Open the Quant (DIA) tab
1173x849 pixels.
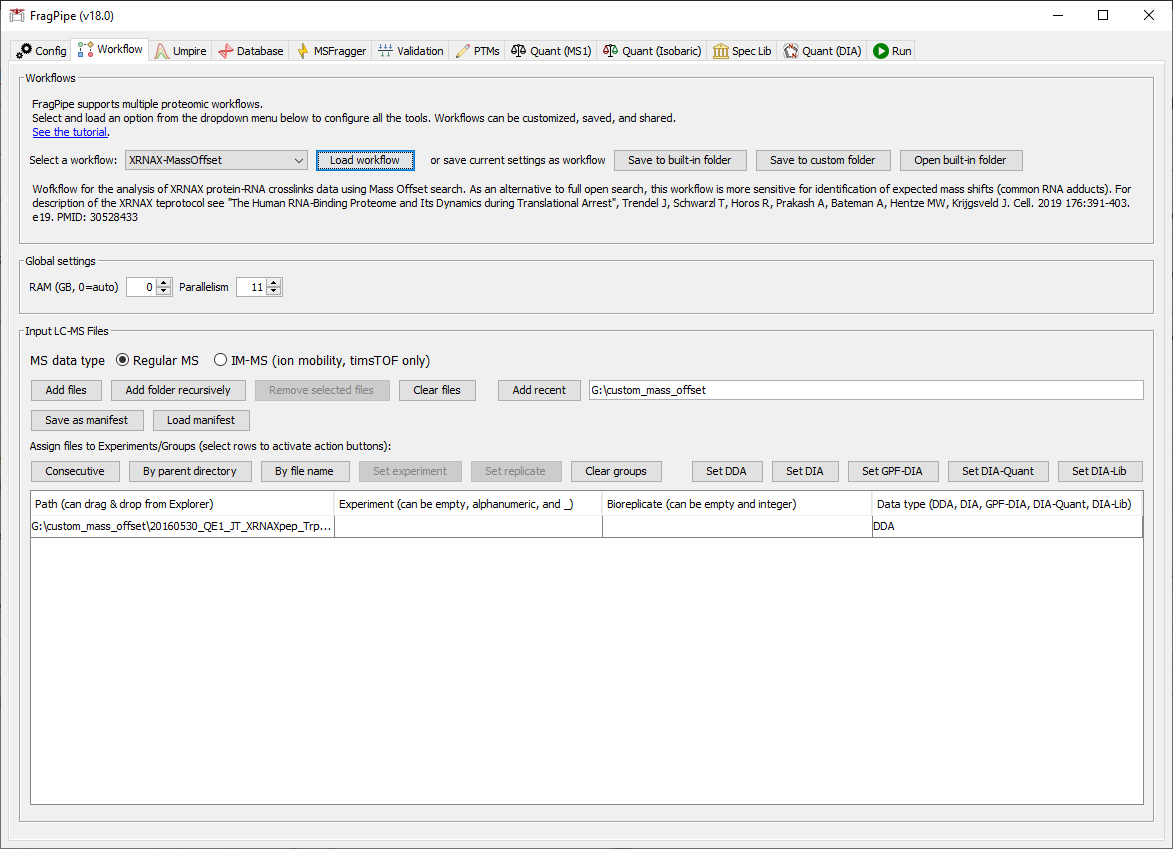pos(822,51)
